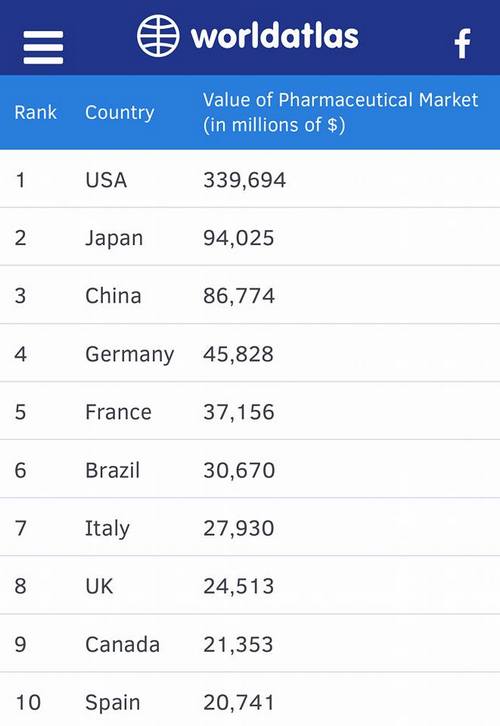
Task: Select Canada in the country list
Action: tap(123, 645)
